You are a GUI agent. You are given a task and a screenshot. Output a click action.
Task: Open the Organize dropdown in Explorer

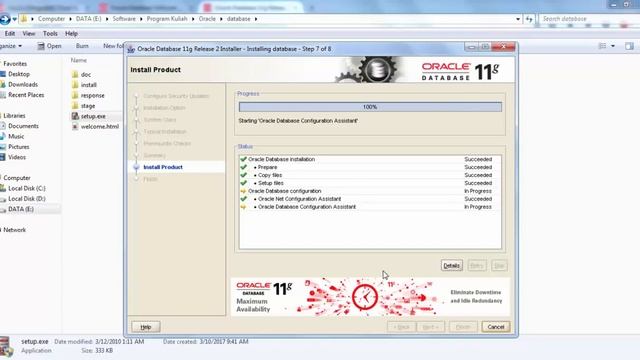tap(11, 46)
